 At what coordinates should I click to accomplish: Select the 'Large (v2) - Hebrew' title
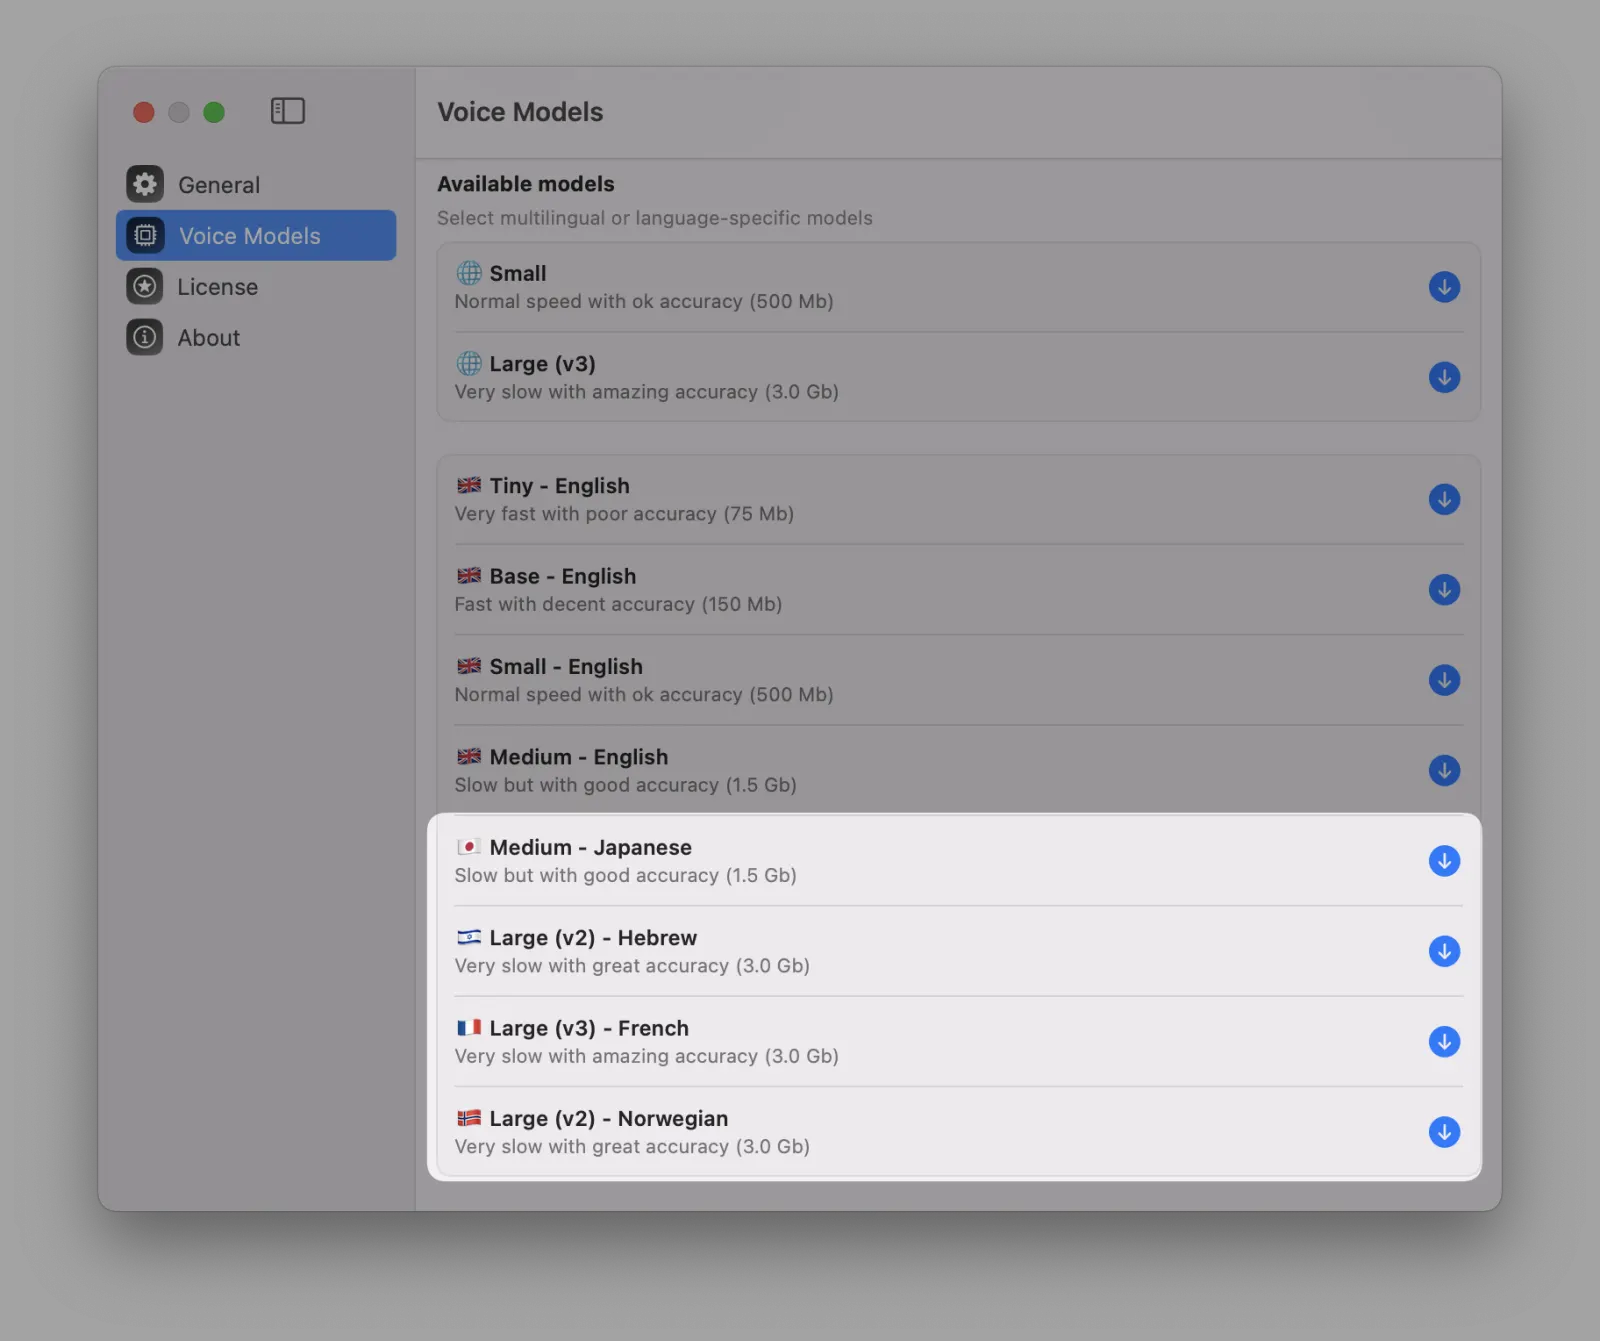coord(593,938)
